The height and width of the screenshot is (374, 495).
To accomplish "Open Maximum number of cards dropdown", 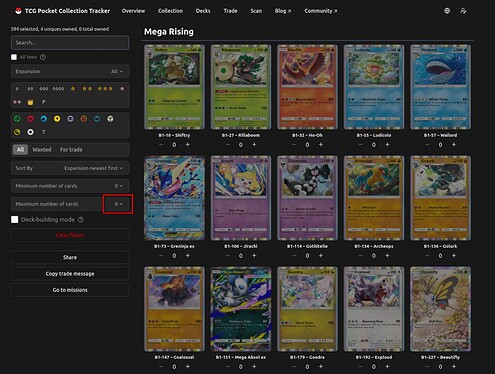I will [x=70, y=204].
